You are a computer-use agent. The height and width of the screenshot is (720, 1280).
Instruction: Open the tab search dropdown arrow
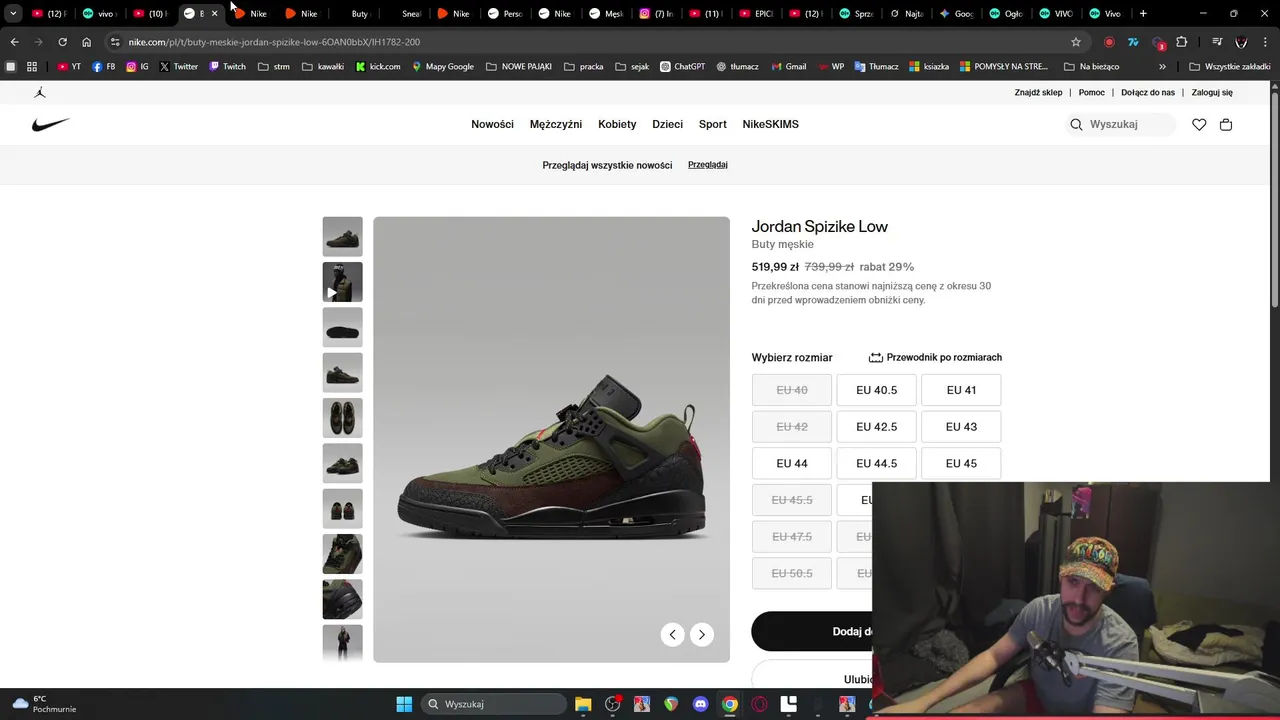13,14
